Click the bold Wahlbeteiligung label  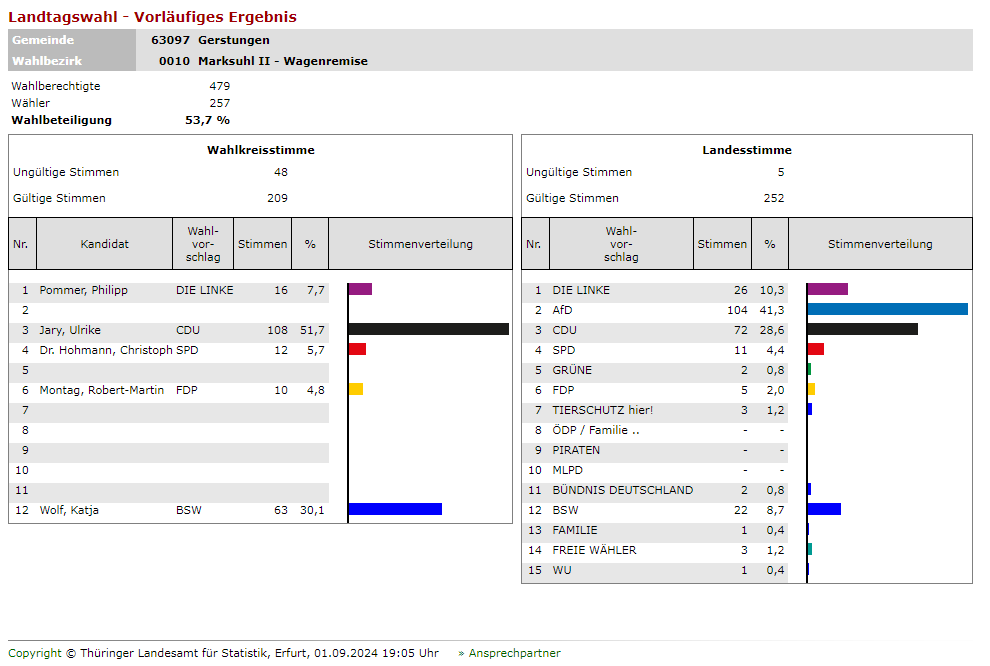click(x=62, y=120)
